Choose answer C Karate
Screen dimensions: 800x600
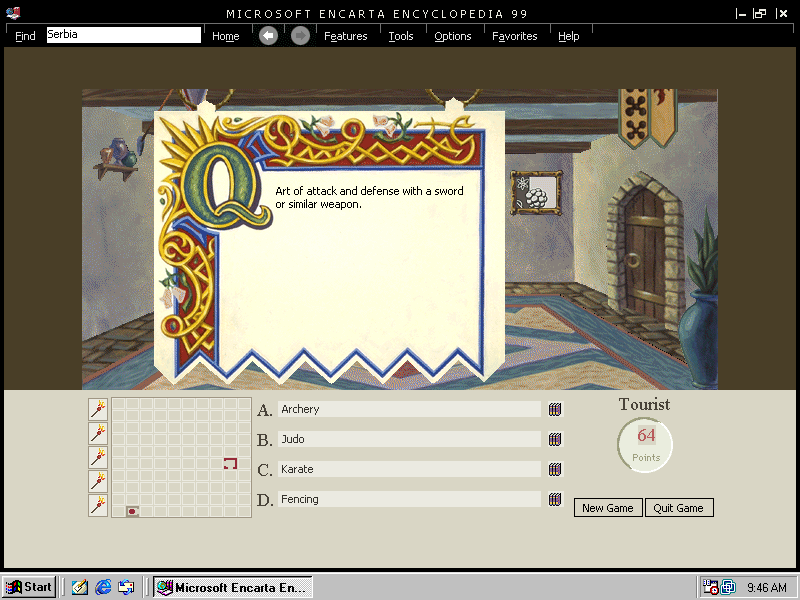tap(409, 469)
